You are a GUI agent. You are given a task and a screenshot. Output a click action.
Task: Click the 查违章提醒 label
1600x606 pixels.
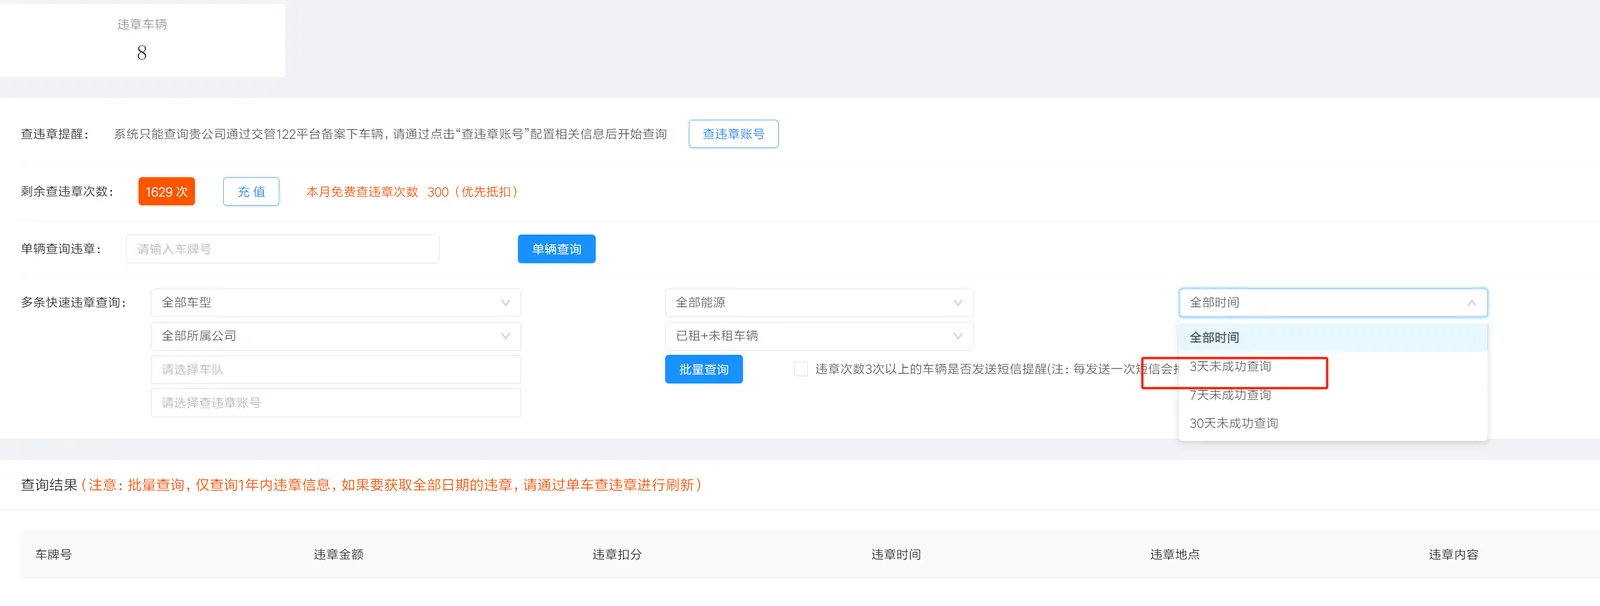55,134
